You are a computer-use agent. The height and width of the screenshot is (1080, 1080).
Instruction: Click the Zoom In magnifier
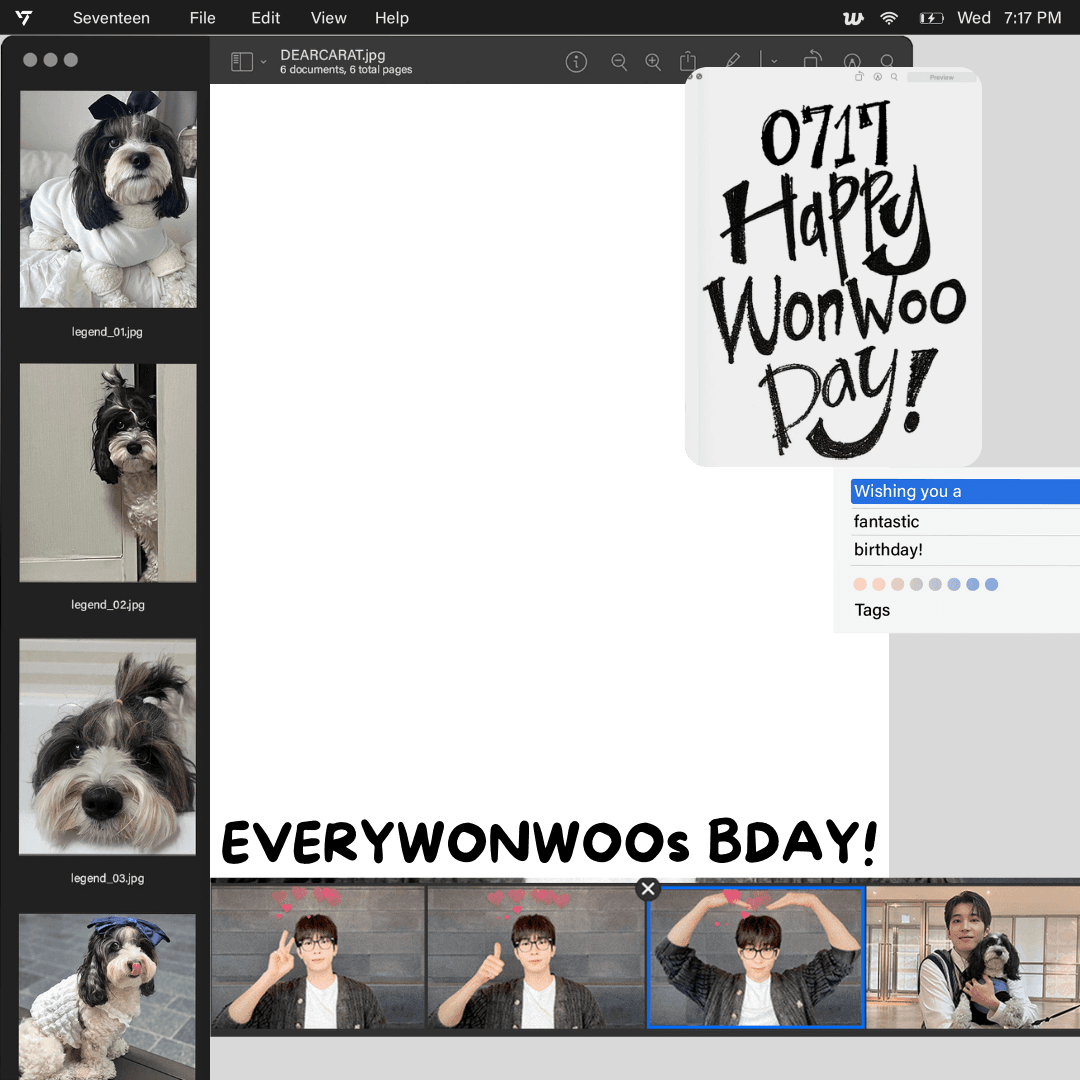click(653, 62)
